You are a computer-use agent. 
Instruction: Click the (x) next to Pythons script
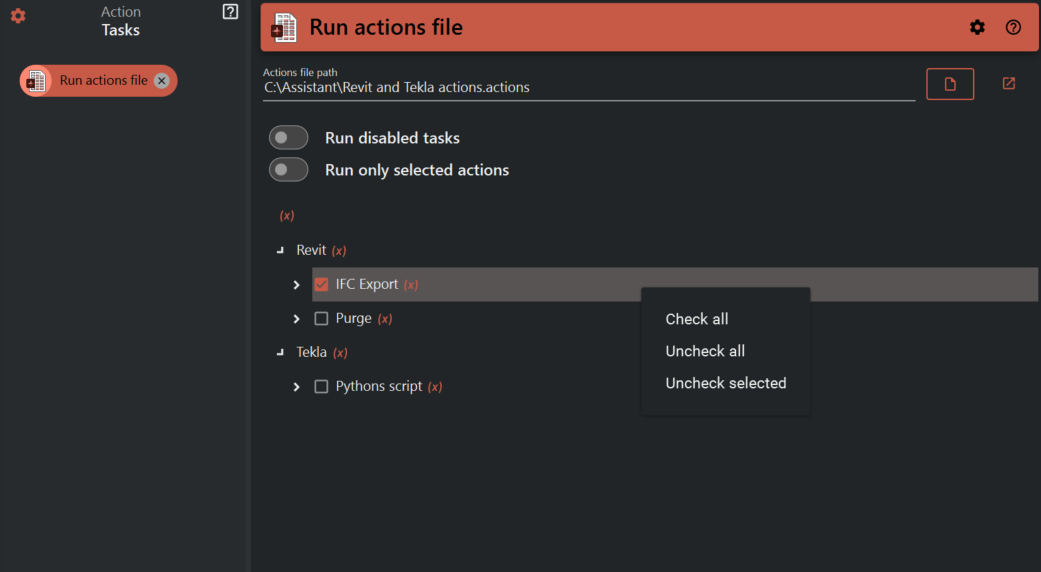[435, 387]
